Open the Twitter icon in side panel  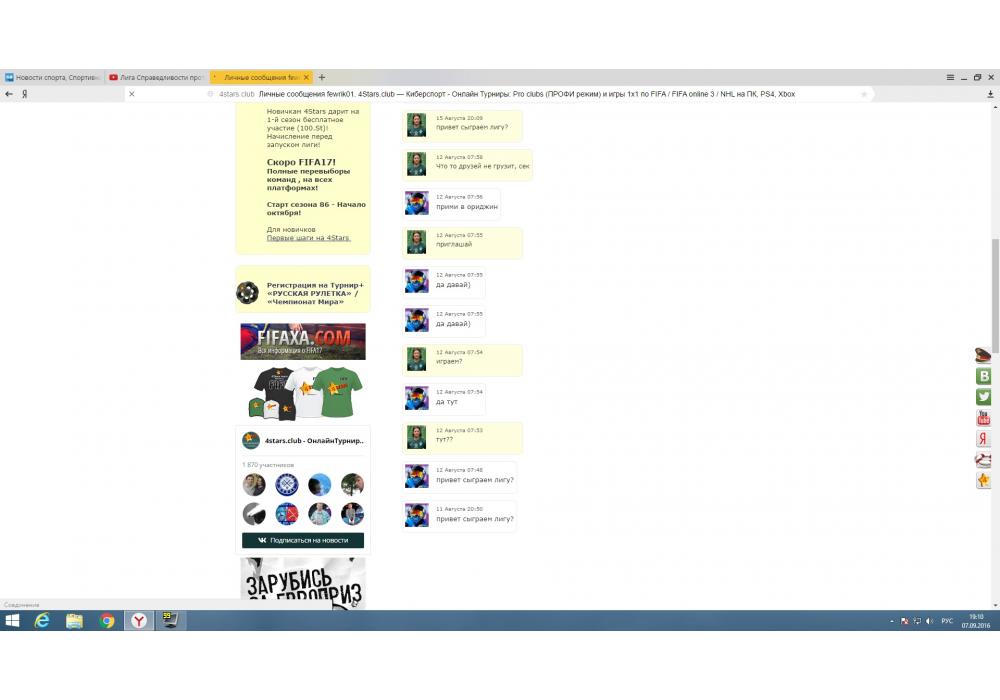[983, 397]
